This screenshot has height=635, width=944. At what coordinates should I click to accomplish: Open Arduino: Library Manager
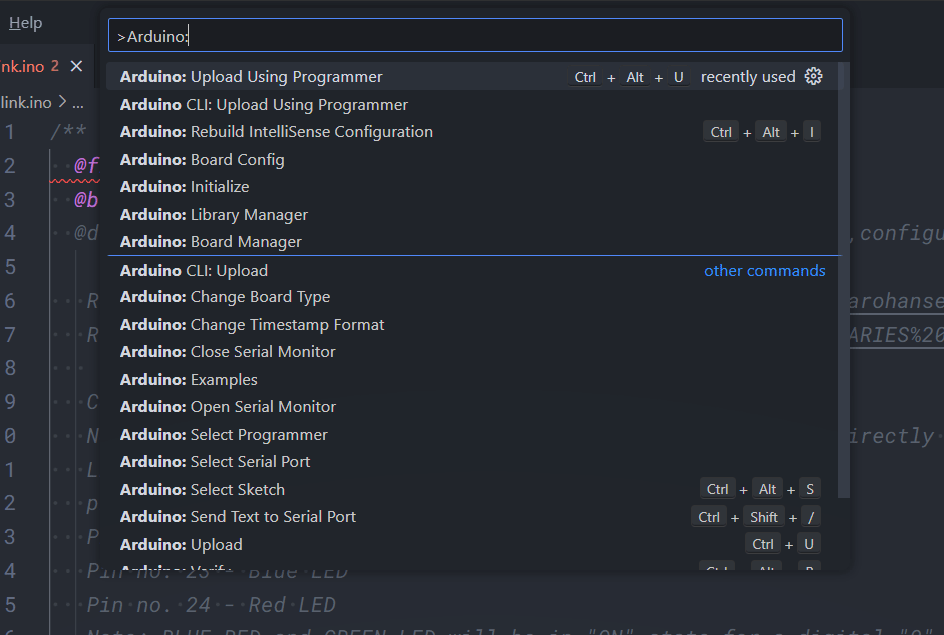[x=472, y=214]
